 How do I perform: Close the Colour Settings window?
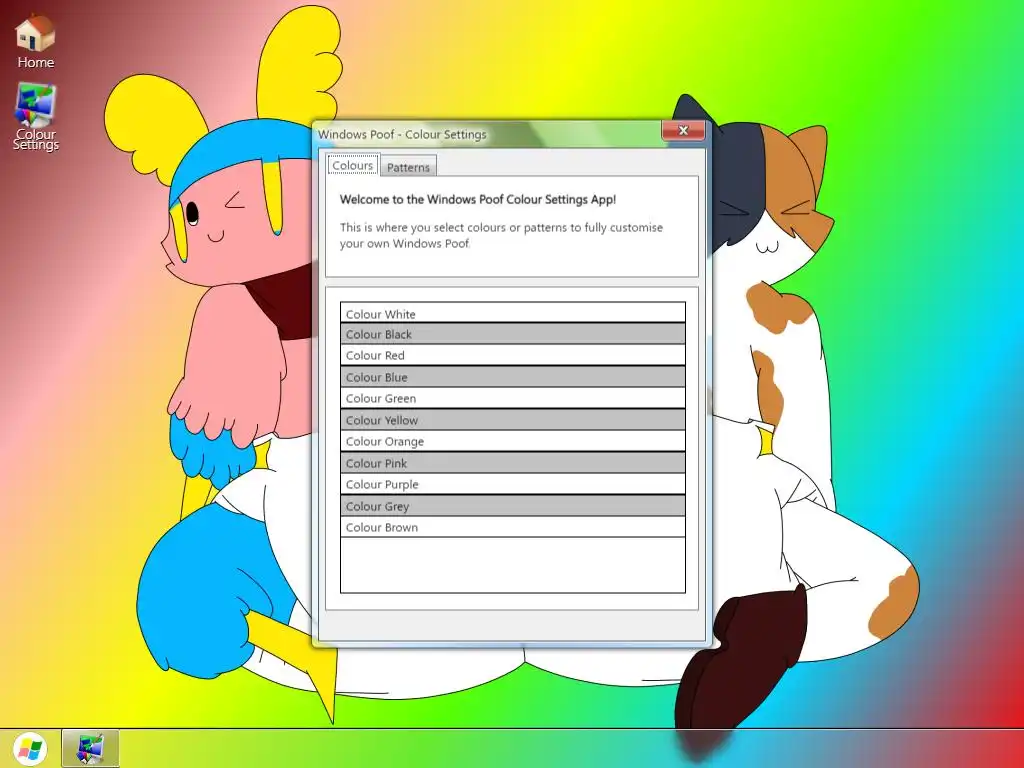click(683, 130)
